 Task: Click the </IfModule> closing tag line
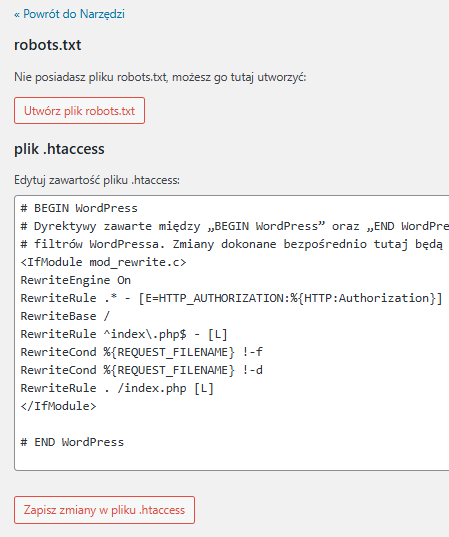coord(59,406)
